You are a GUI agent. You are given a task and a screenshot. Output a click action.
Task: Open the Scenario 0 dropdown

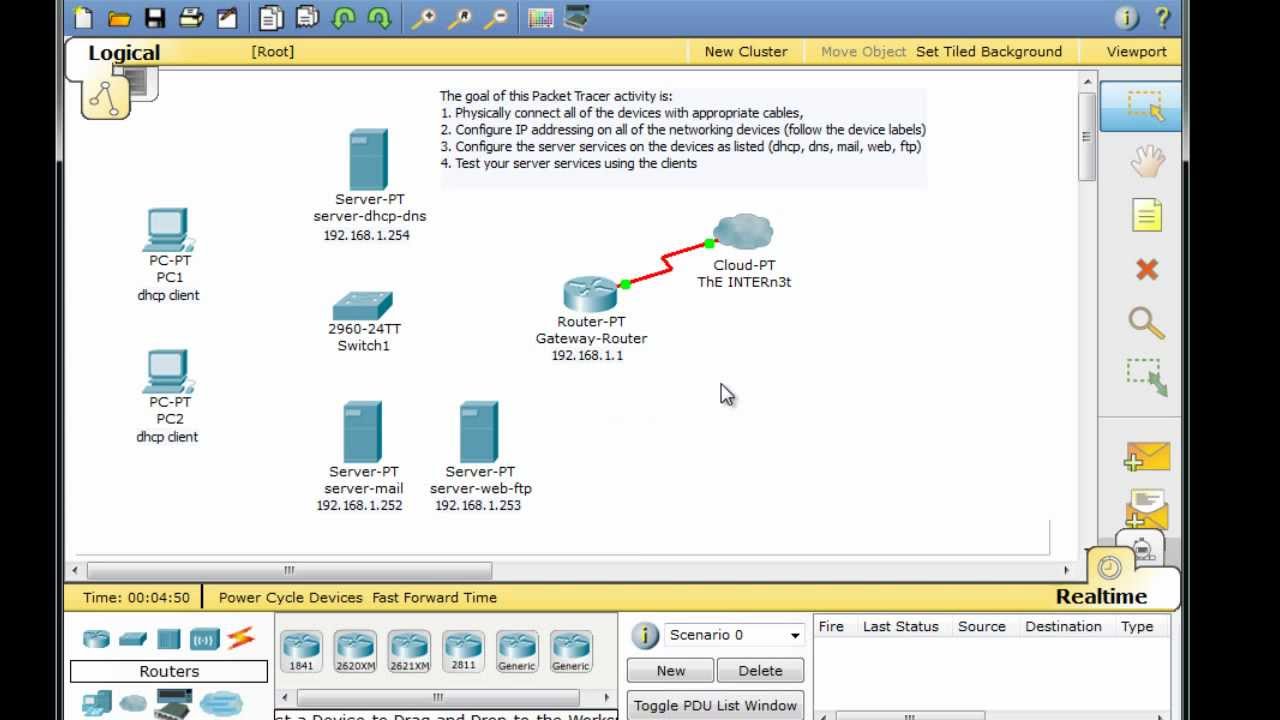pyautogui.click(x=734, y=635)
